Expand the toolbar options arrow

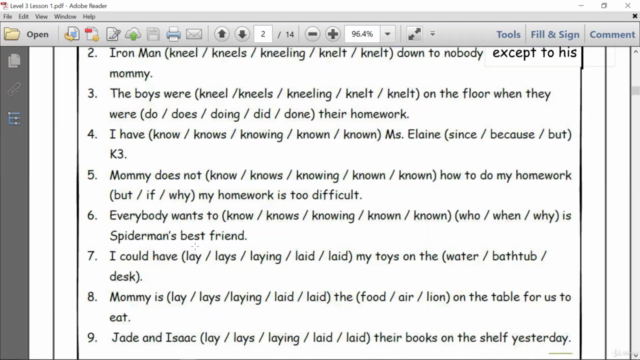point(433,34)
